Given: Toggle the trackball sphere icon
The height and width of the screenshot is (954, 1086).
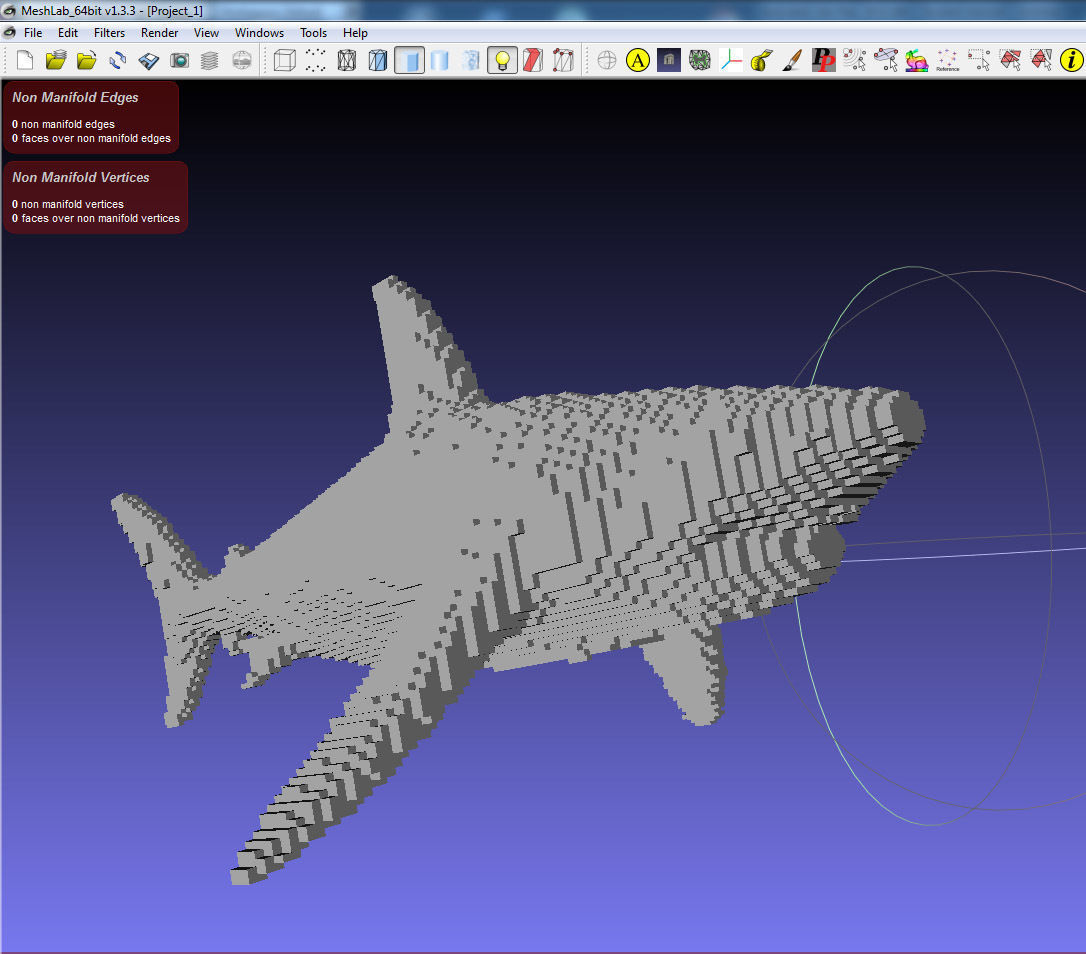Looking at the screenshot, I should click(607, 60).
